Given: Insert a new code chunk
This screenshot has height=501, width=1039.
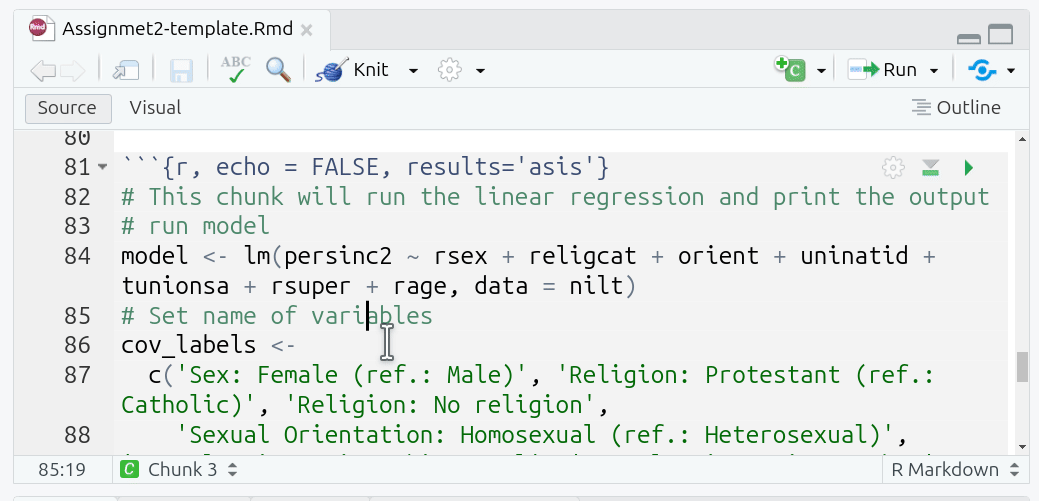Looking at the screenshot, I should click(x=791, y=69).
